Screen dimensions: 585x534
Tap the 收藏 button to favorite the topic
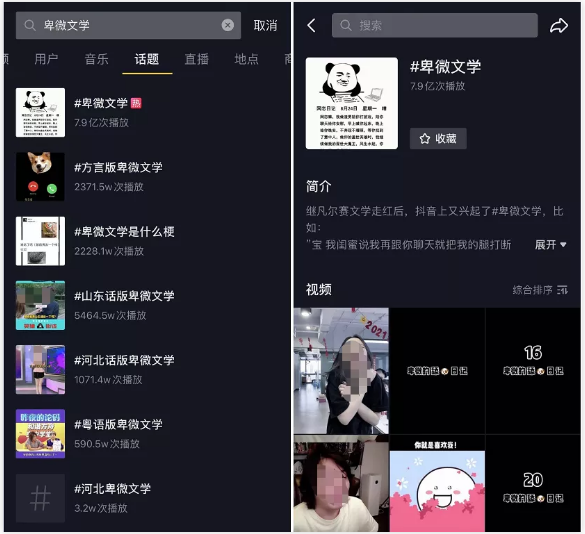438,138
